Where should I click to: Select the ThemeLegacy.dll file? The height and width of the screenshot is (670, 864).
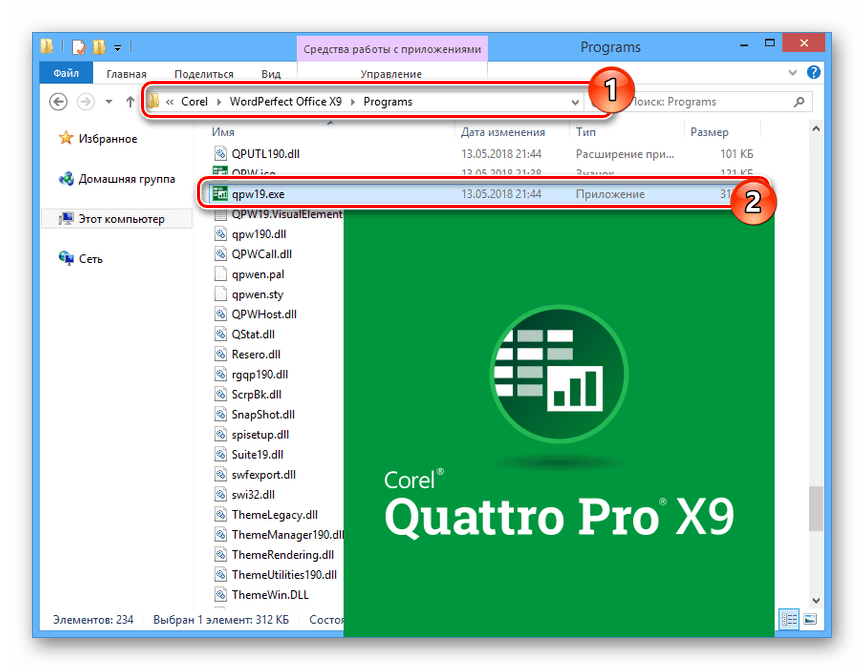(x=274, y=515)
